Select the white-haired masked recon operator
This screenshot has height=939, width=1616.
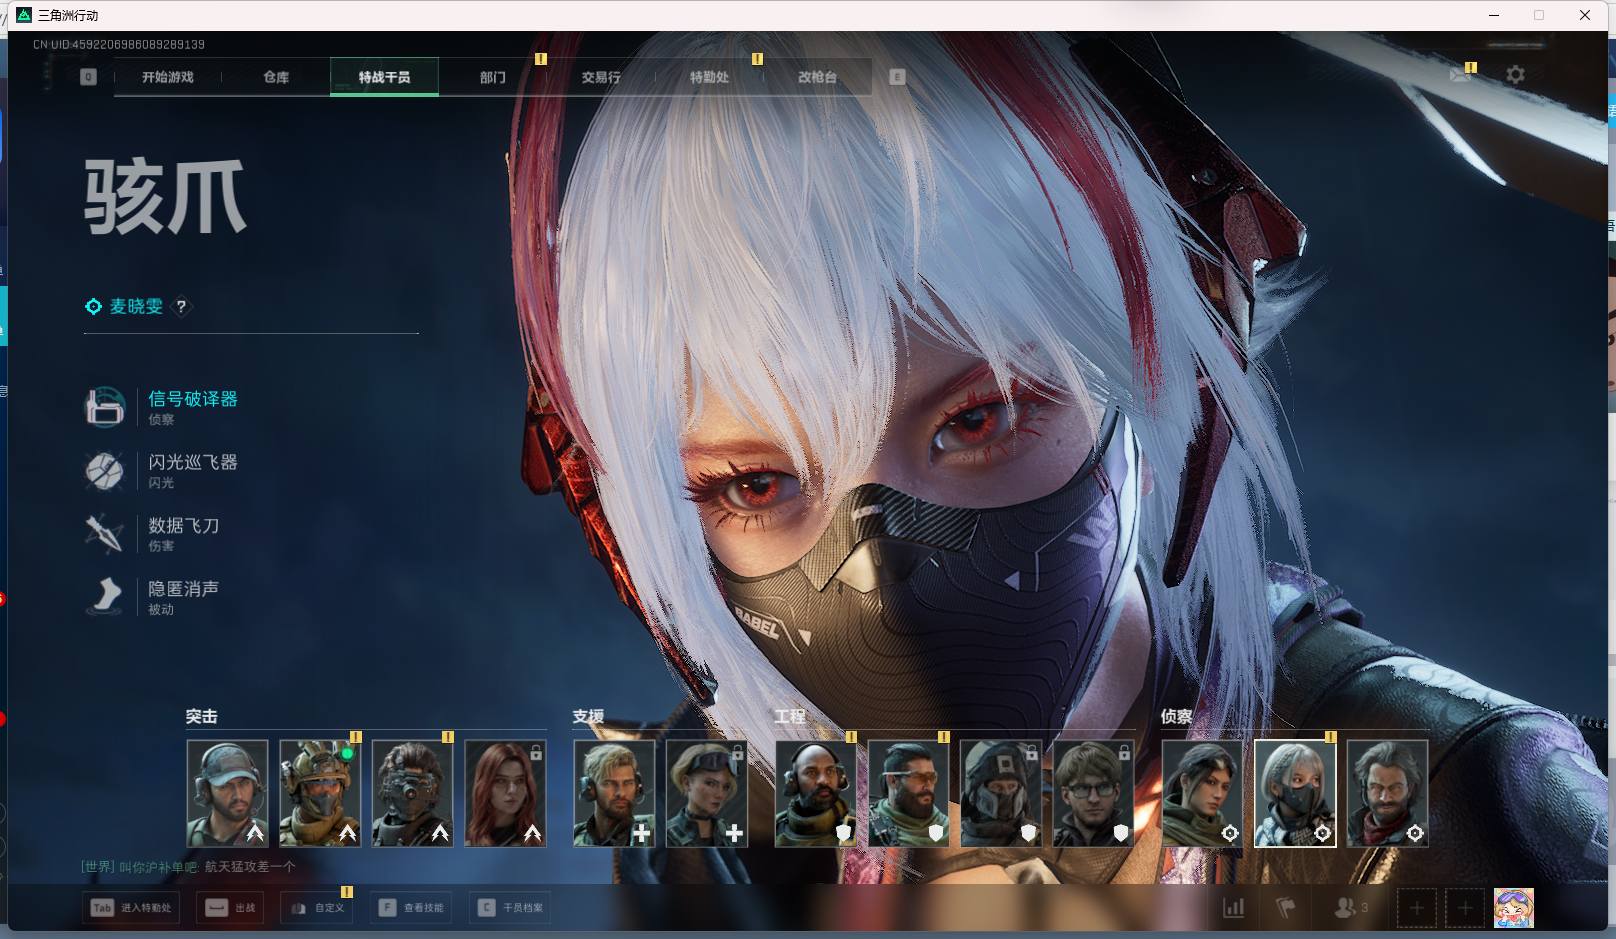[x=1295, y=793]
